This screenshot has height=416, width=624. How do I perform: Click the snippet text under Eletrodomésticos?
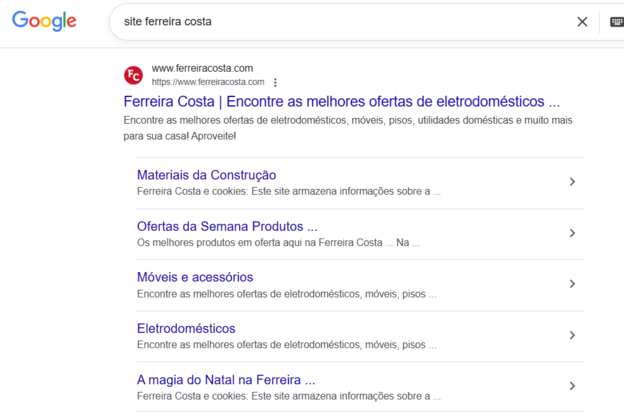[287, 345]
